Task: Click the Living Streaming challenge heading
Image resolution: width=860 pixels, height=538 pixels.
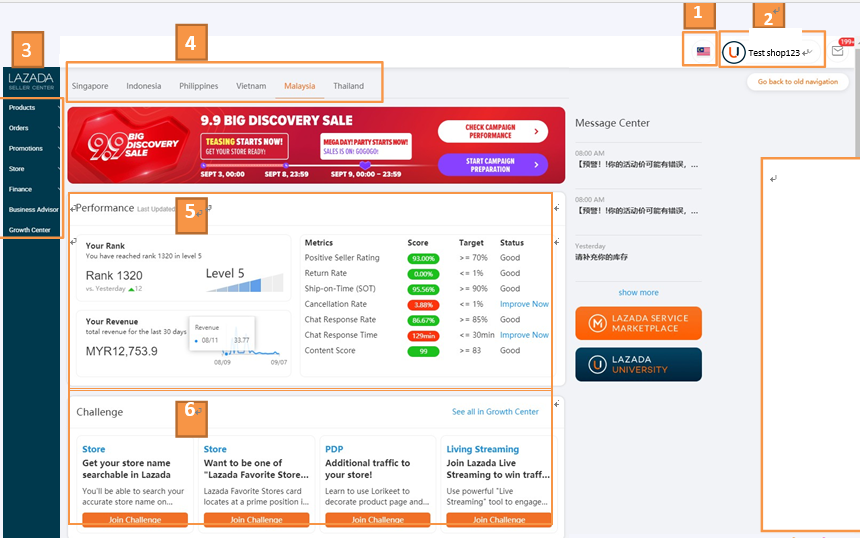Action: coord(483,449)
